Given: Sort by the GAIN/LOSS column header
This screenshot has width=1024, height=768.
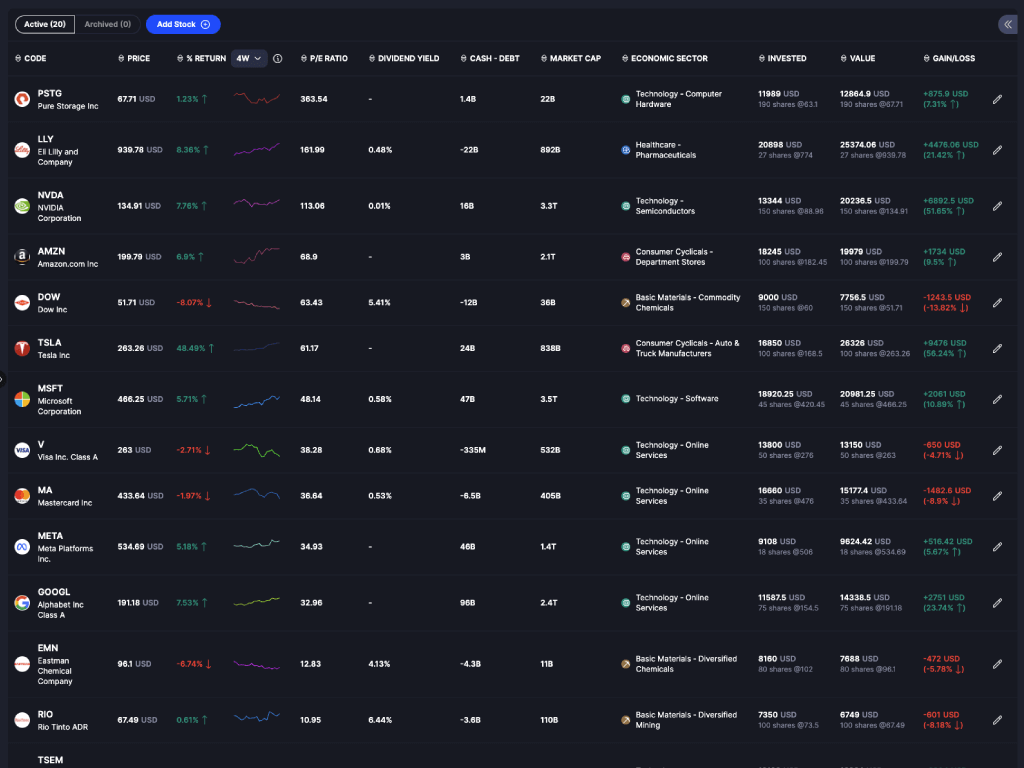Looking at the screenshot, I should 949,59.
